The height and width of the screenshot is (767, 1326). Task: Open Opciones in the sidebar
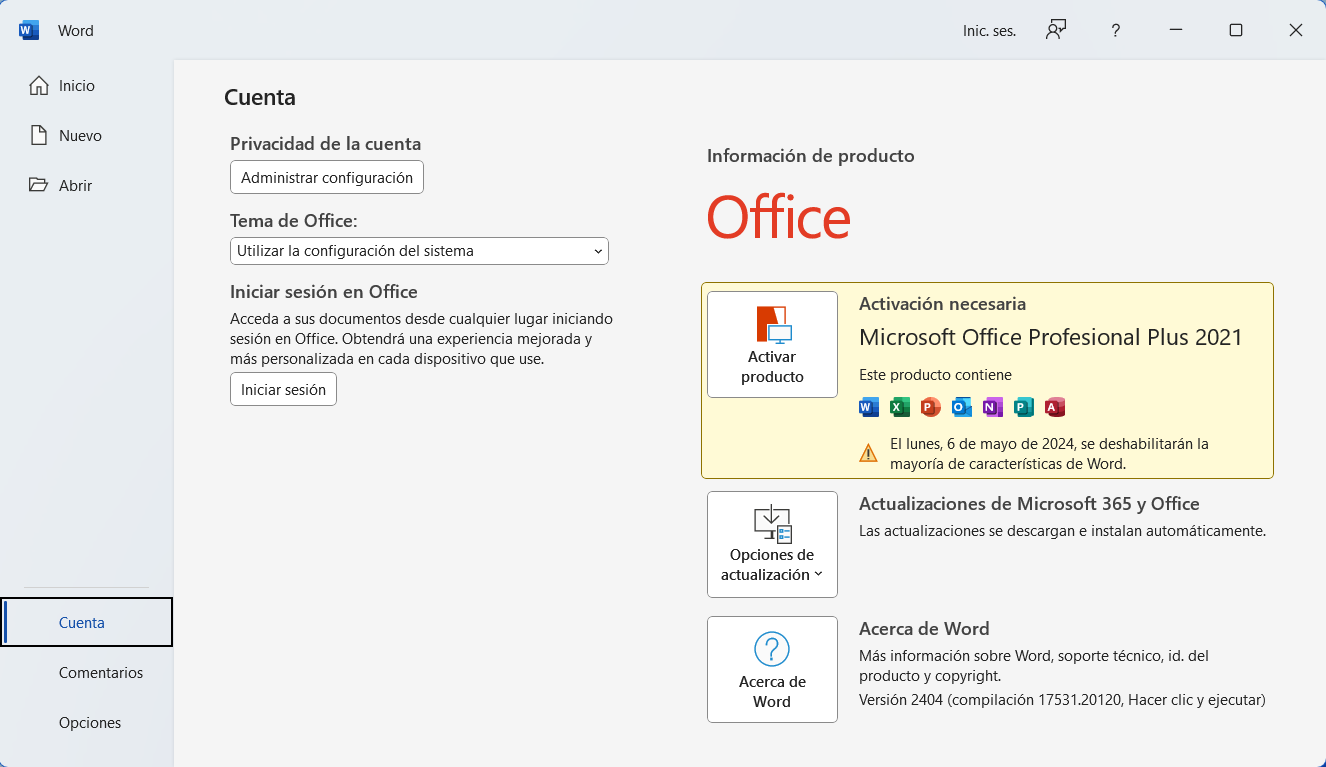coord(87,723)
